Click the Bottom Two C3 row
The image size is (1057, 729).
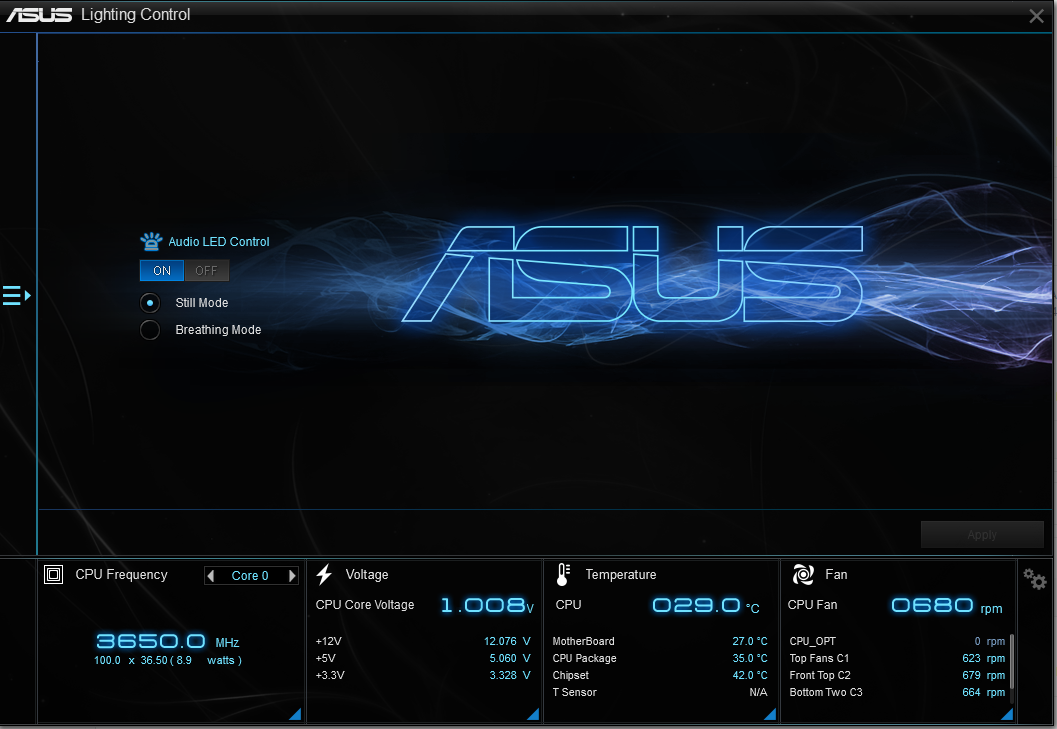(897, 692)
